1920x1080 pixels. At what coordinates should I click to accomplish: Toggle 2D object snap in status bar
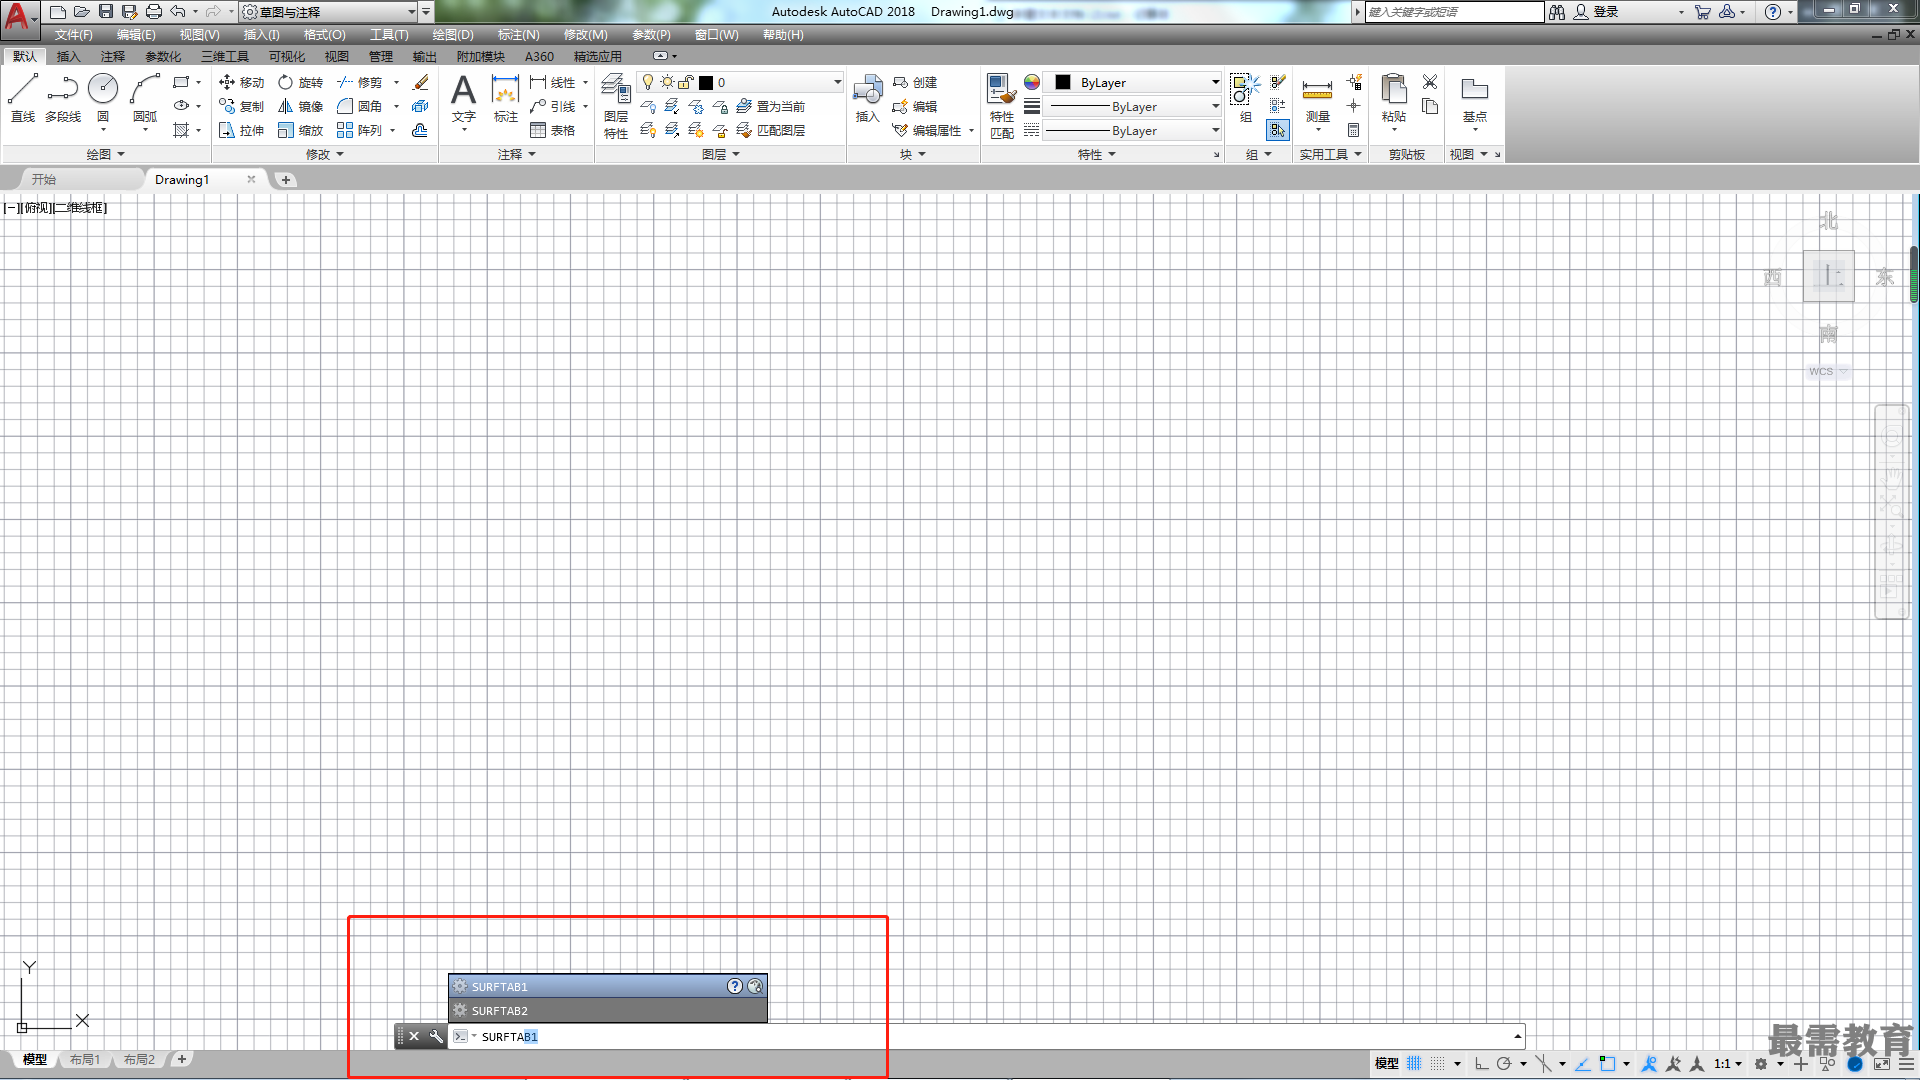[x=1607, y=1063]
